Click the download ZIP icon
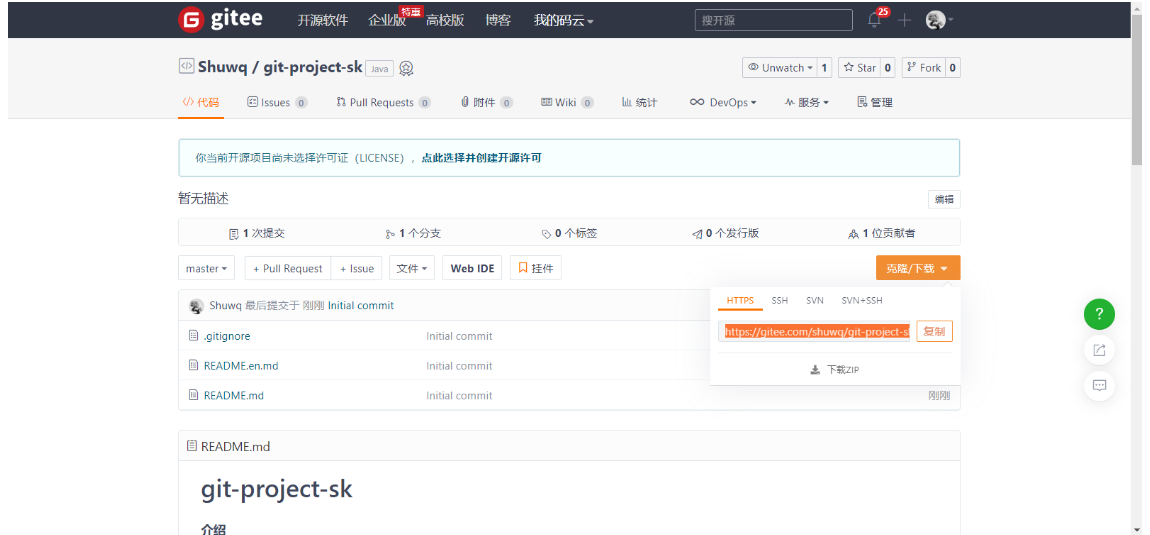This screenshot has height=535, width=1150. click(815, 370)
